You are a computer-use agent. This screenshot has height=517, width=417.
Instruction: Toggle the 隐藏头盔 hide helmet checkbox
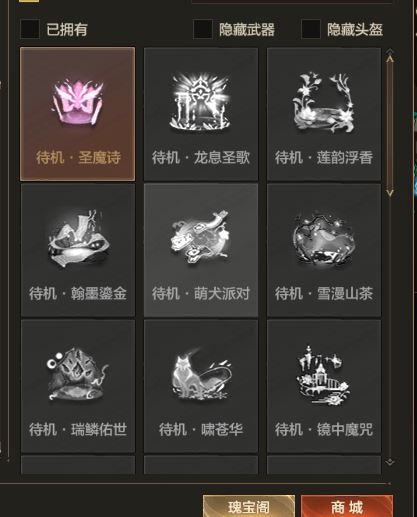click(311, 29)
